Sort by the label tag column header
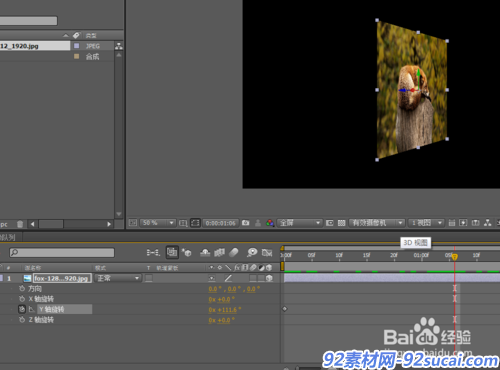 [77, 35]
